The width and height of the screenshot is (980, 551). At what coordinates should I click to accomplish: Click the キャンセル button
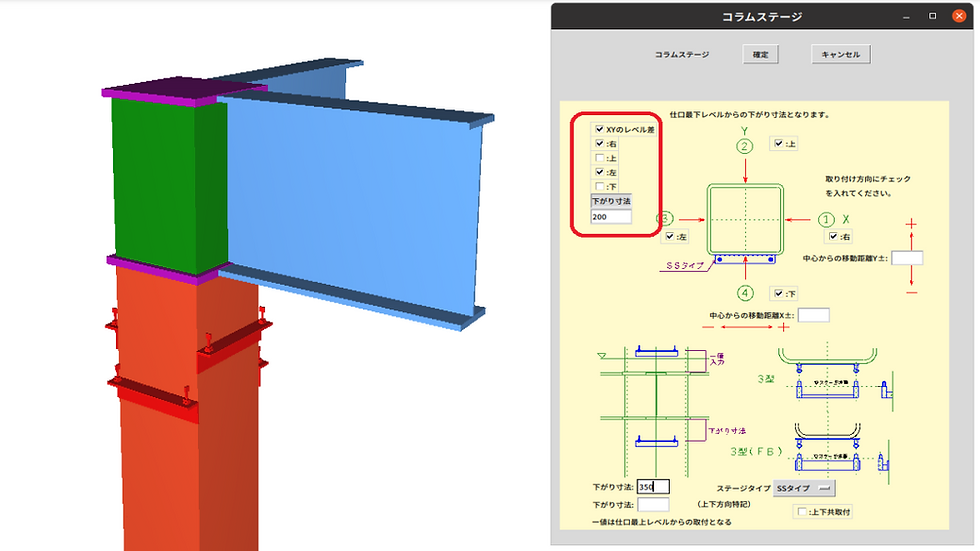coord(840,54)
